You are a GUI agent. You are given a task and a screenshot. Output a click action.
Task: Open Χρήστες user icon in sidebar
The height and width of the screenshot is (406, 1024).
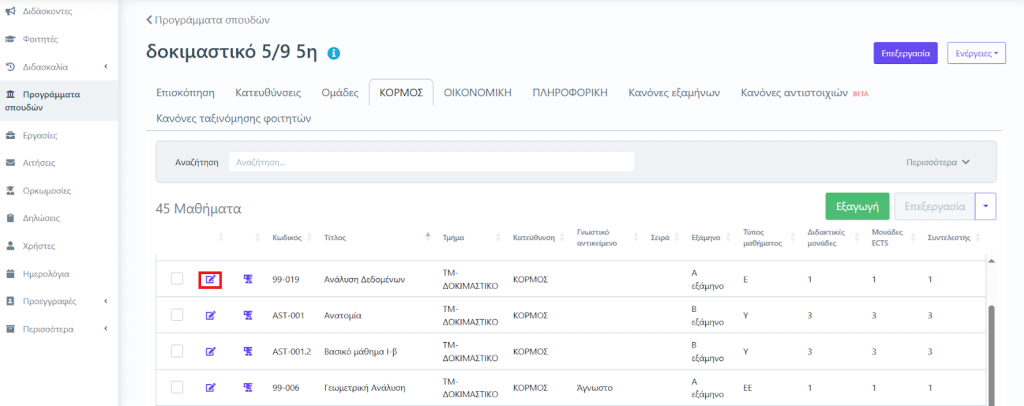[10, 245]
